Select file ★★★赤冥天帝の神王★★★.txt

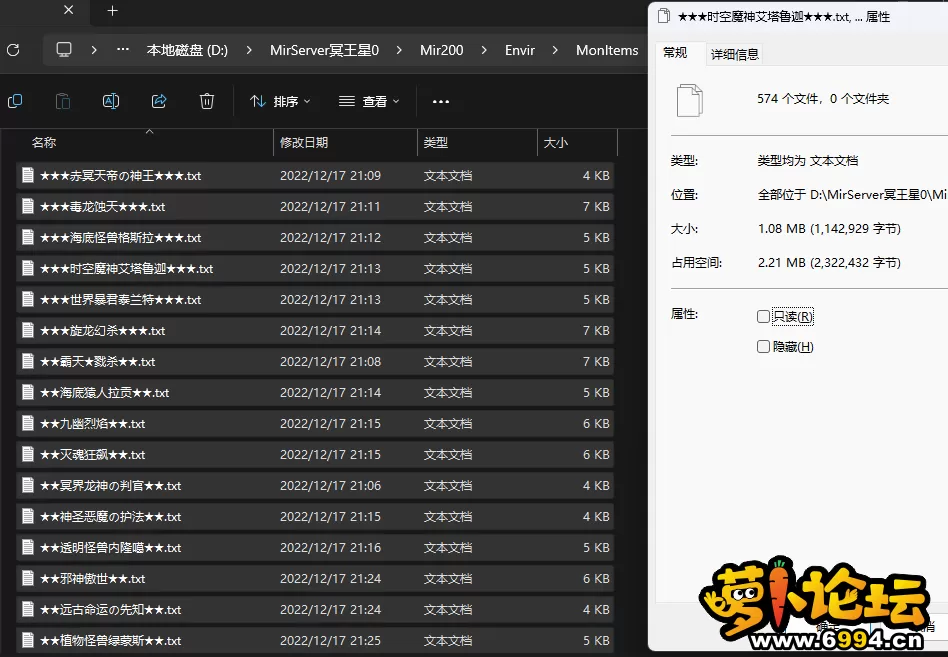[x=315, y=176]
